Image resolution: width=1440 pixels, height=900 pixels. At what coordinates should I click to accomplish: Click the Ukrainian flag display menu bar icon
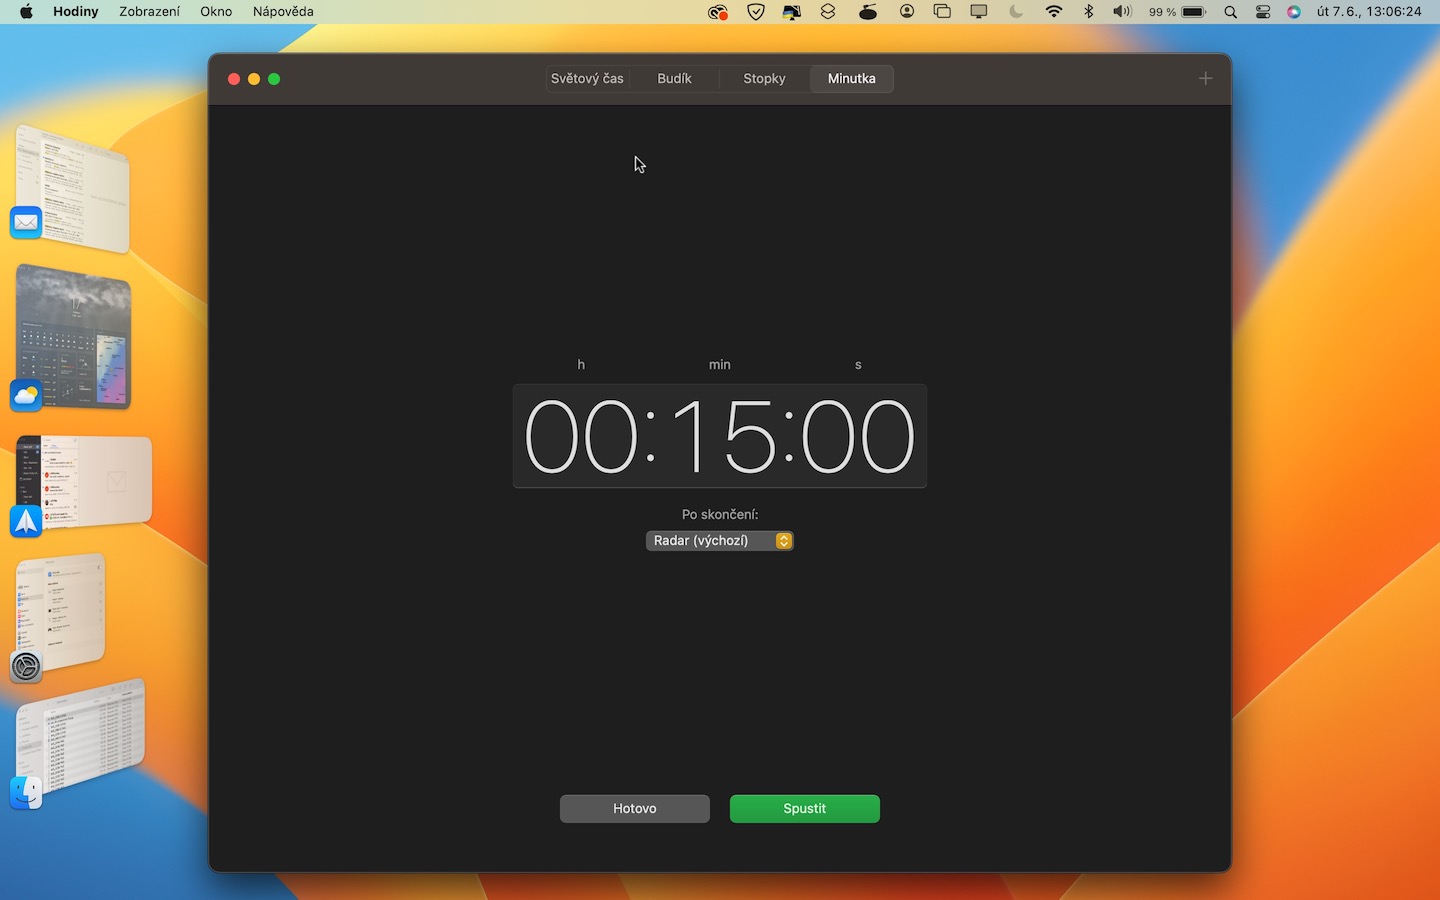coord(792,12)
